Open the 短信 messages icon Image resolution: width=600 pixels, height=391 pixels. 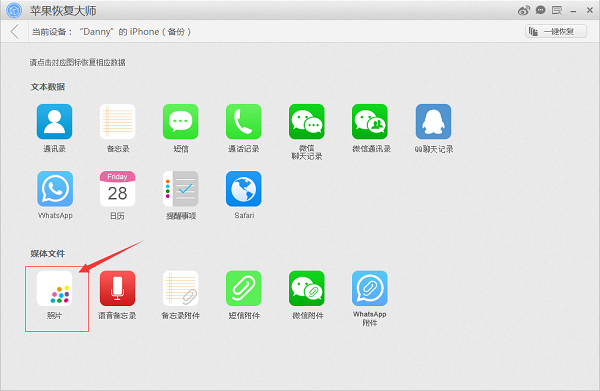(x=181, y=122)
